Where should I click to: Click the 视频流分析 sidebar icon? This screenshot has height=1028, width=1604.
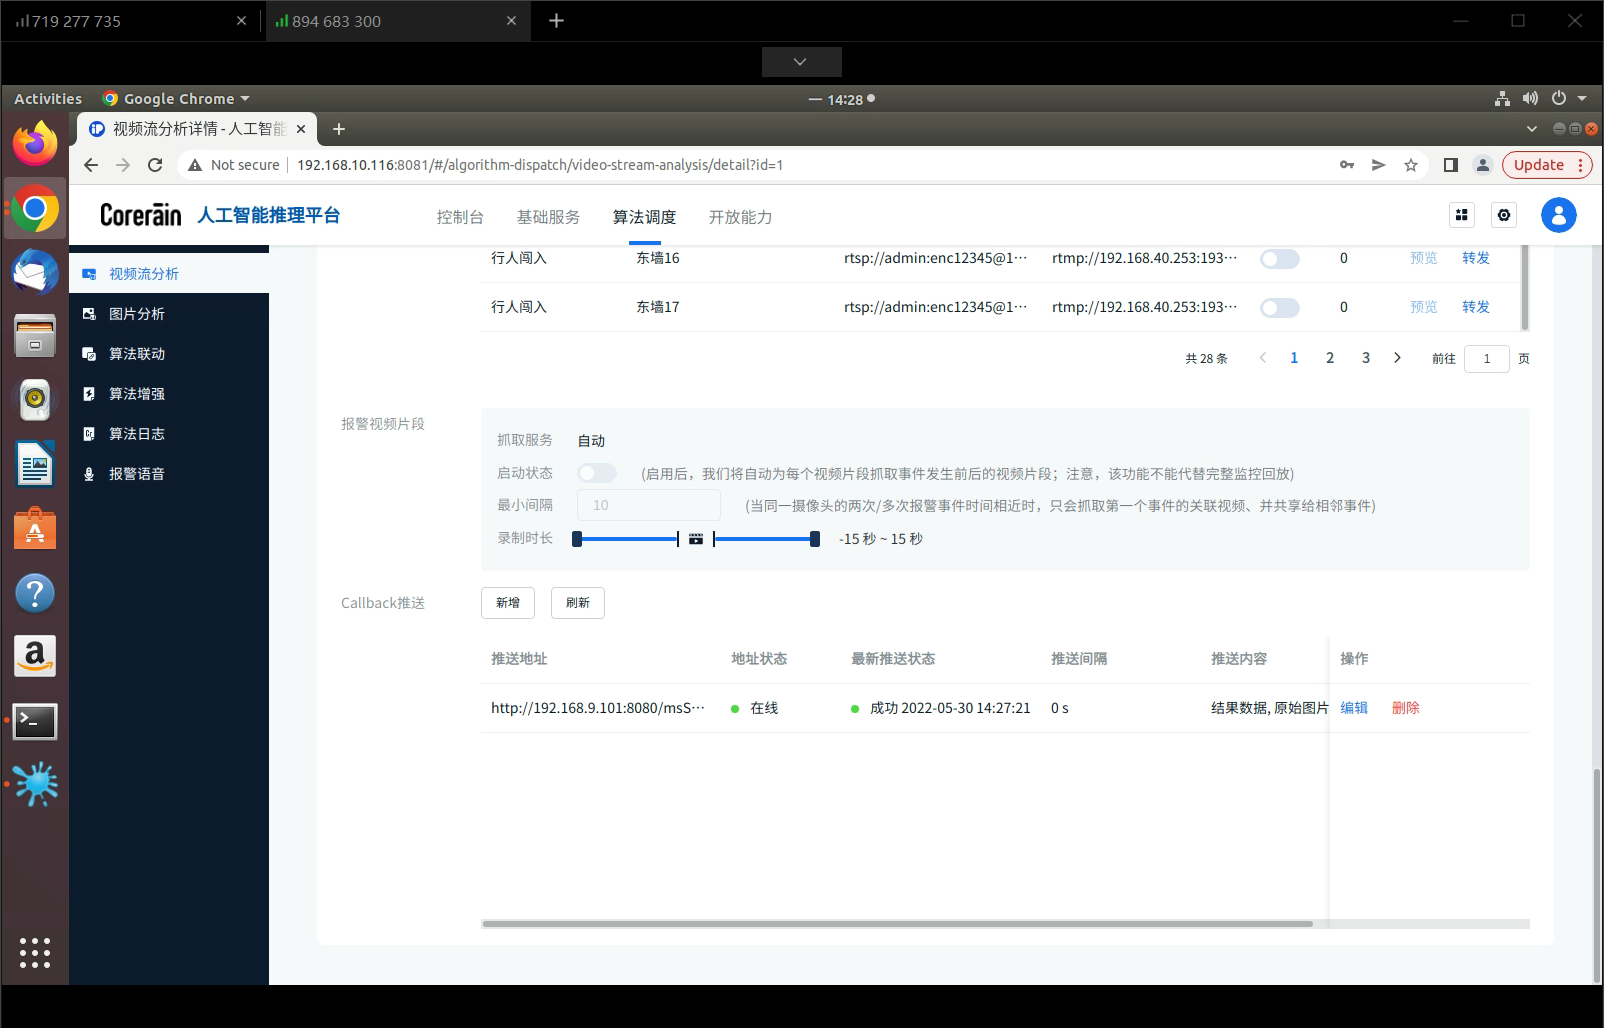[x=89, y=274]
